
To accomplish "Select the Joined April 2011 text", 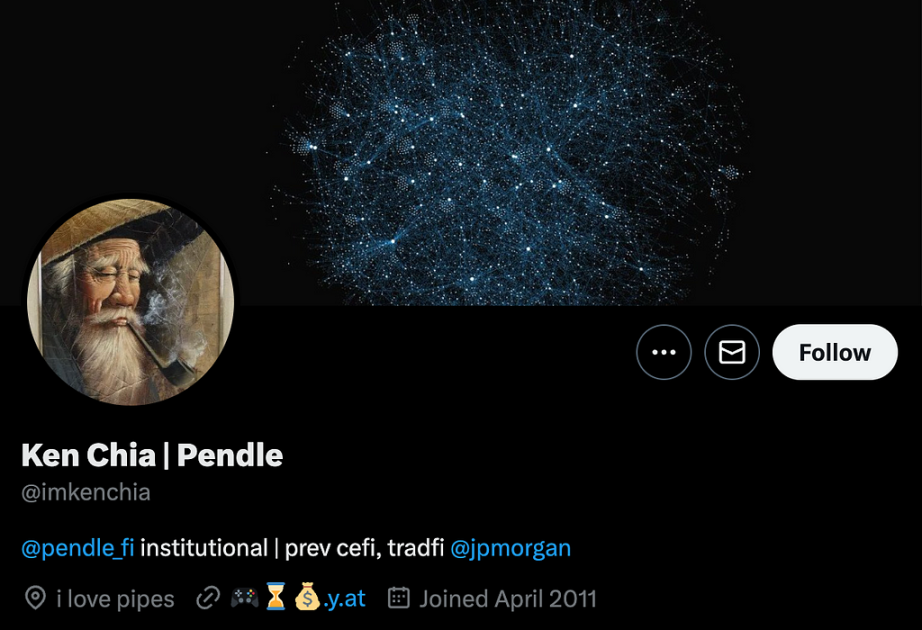I will [507, 599].
